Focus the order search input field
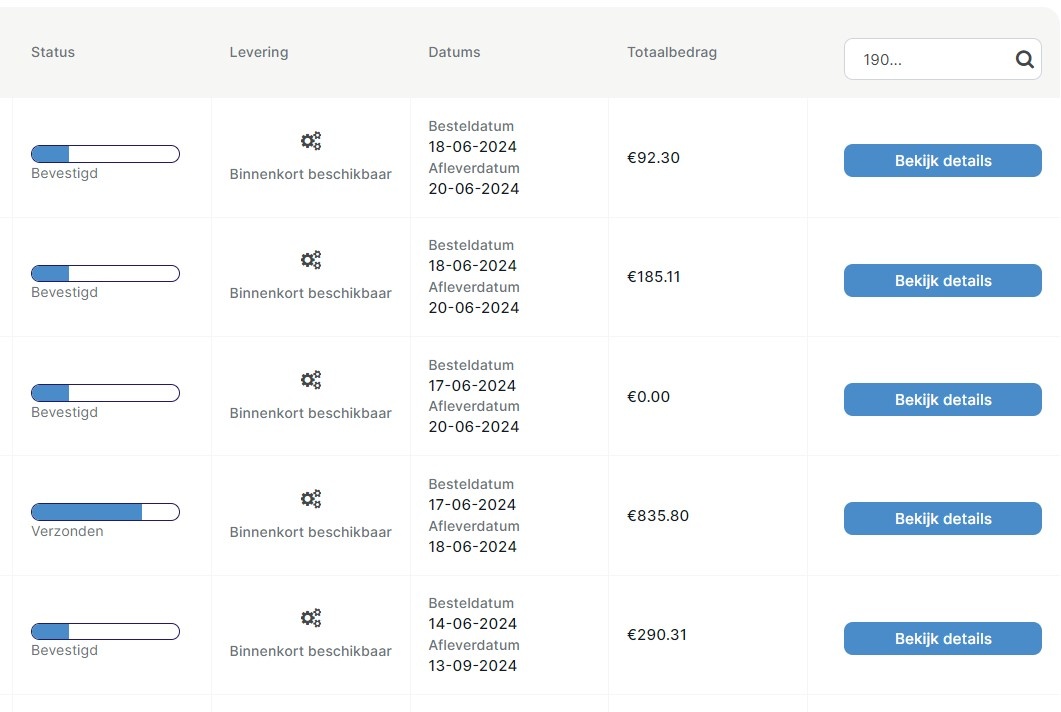Screen dimensions: 1061x712 tap(925, 59)
